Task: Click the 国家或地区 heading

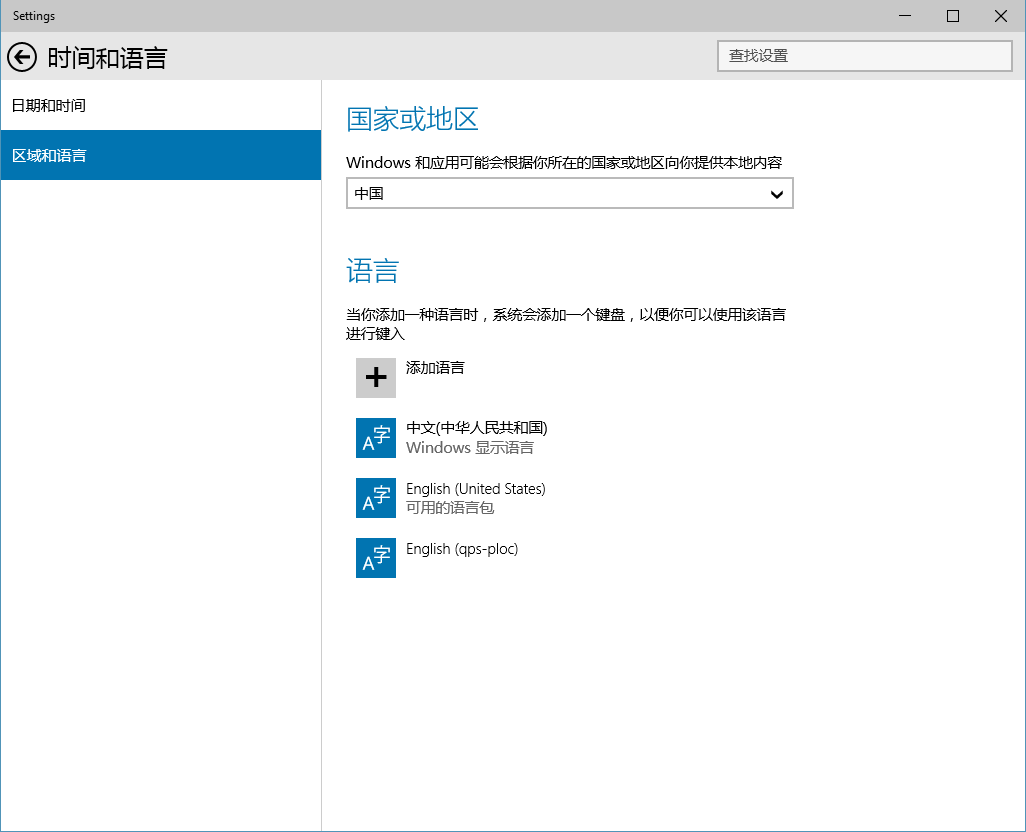Action: pos(412,119)
